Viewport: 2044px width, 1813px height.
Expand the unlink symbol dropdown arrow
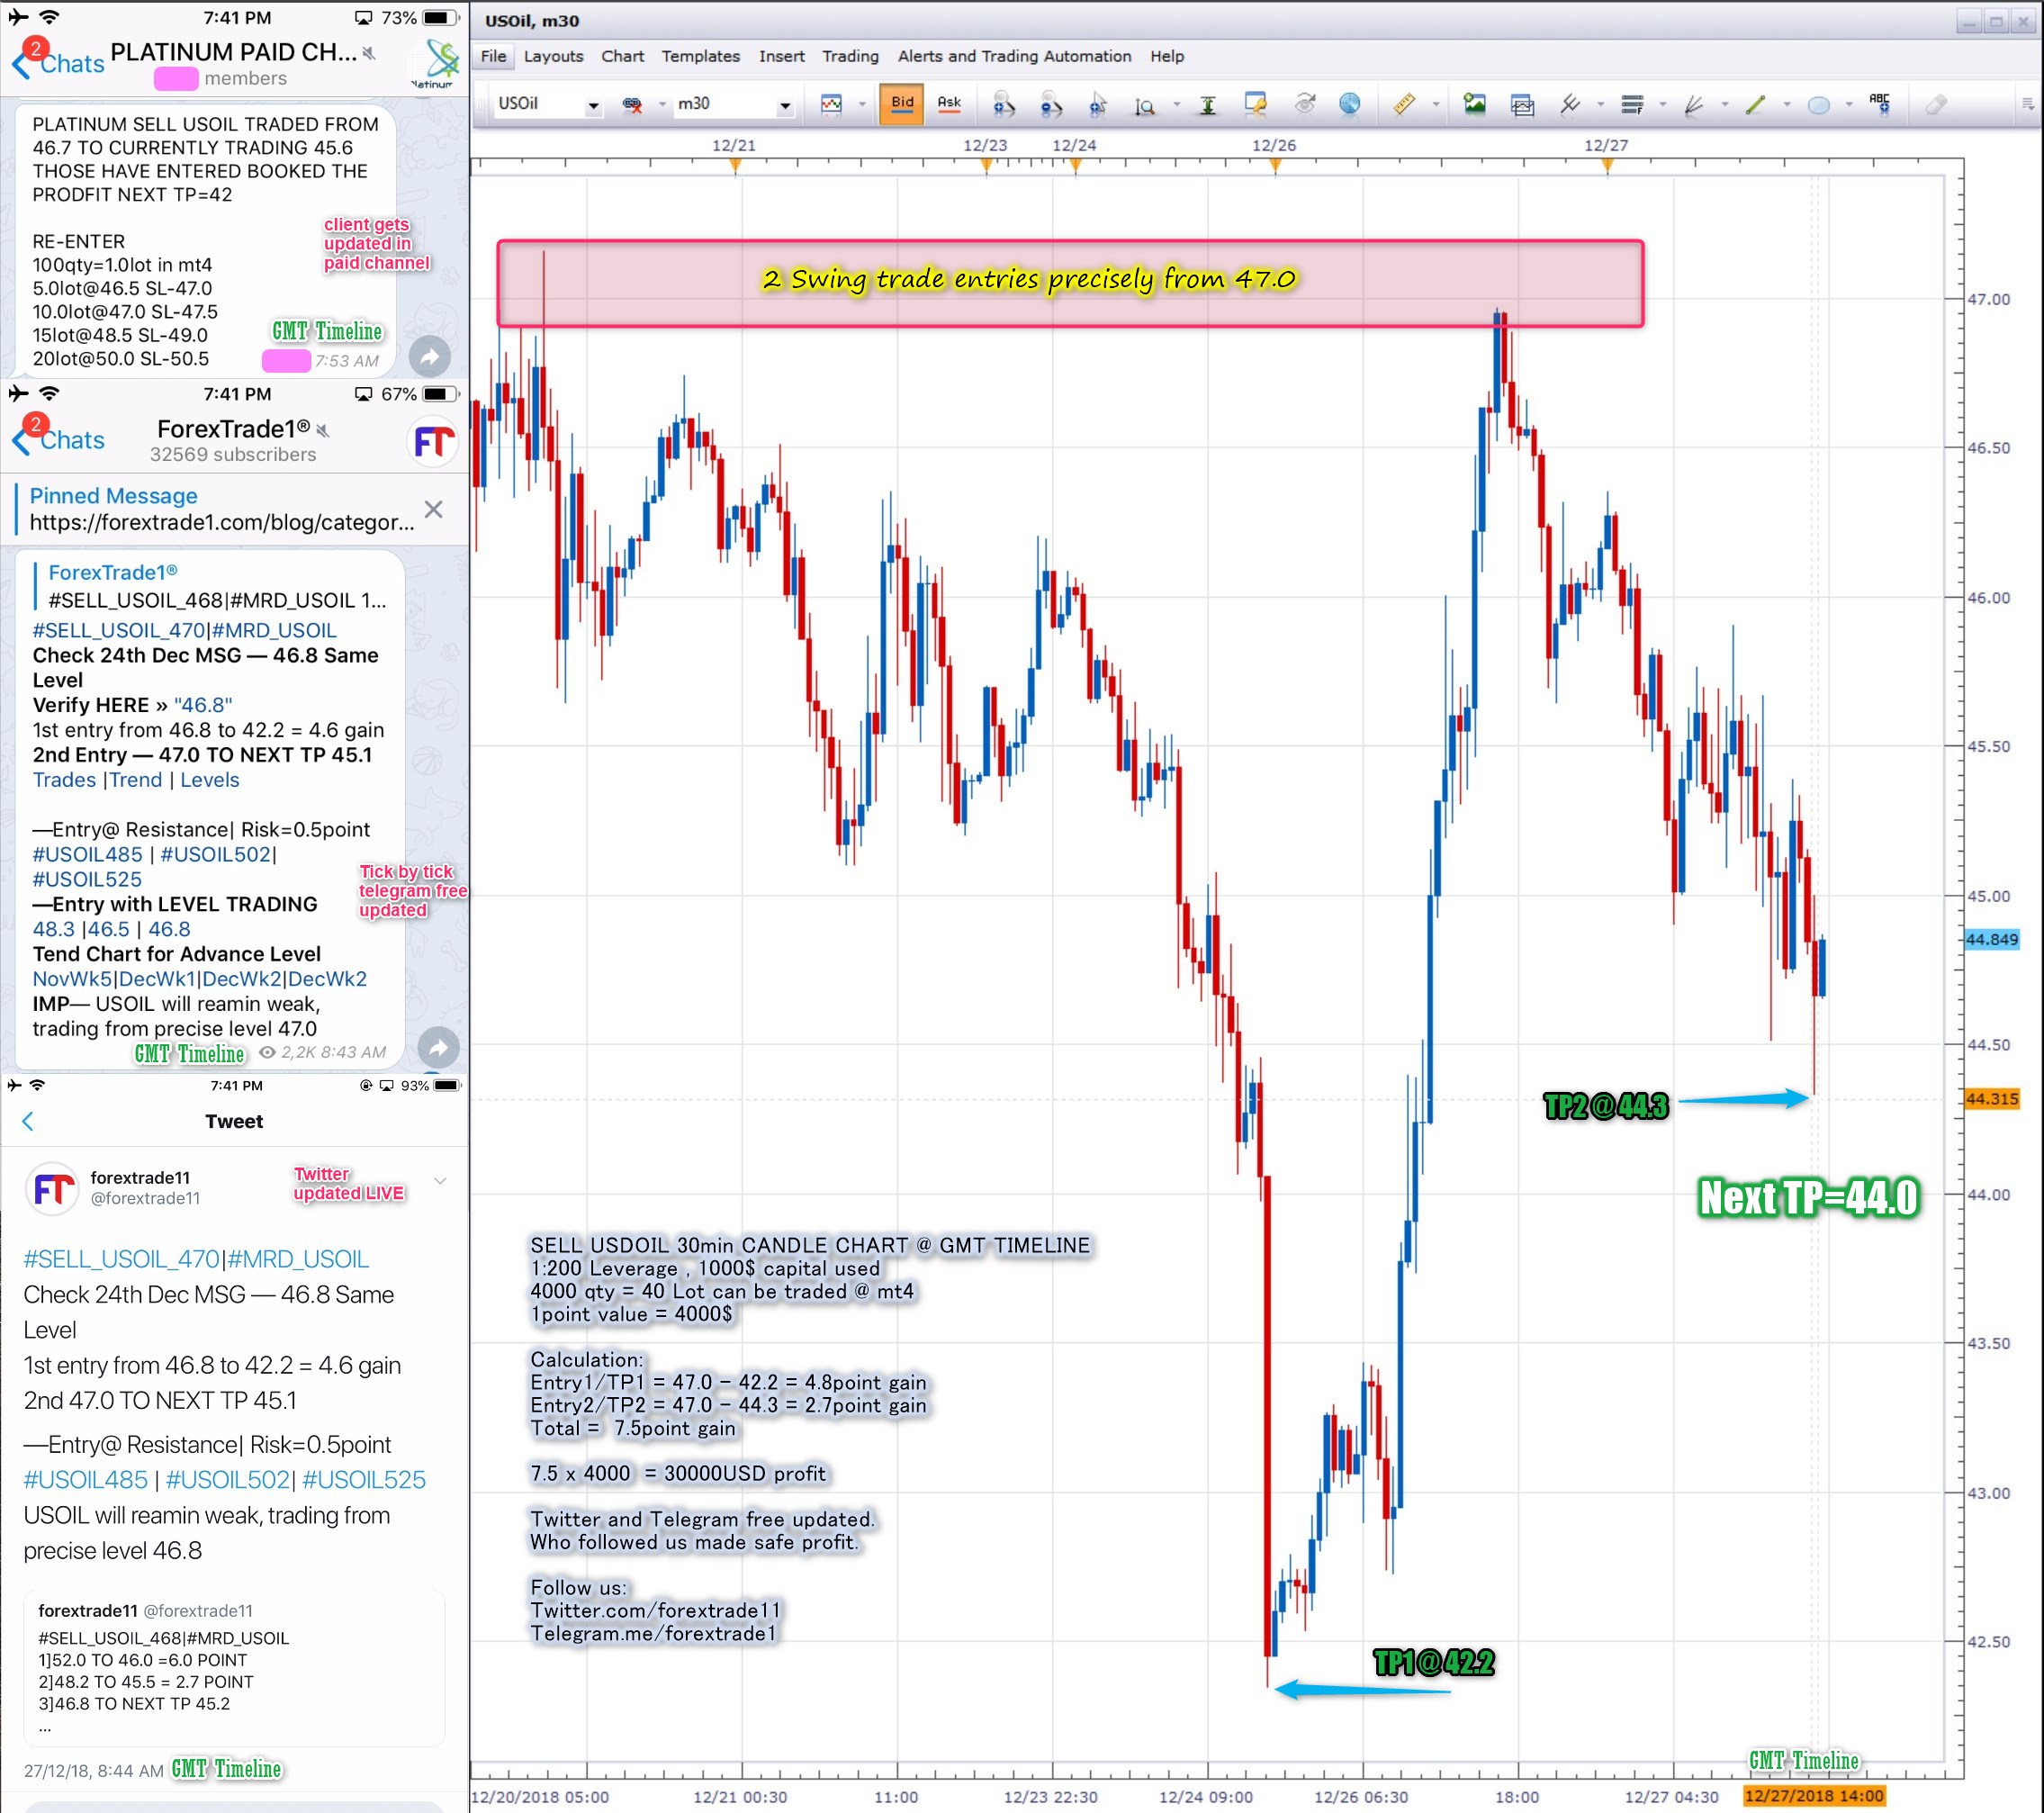coord(661,104)
